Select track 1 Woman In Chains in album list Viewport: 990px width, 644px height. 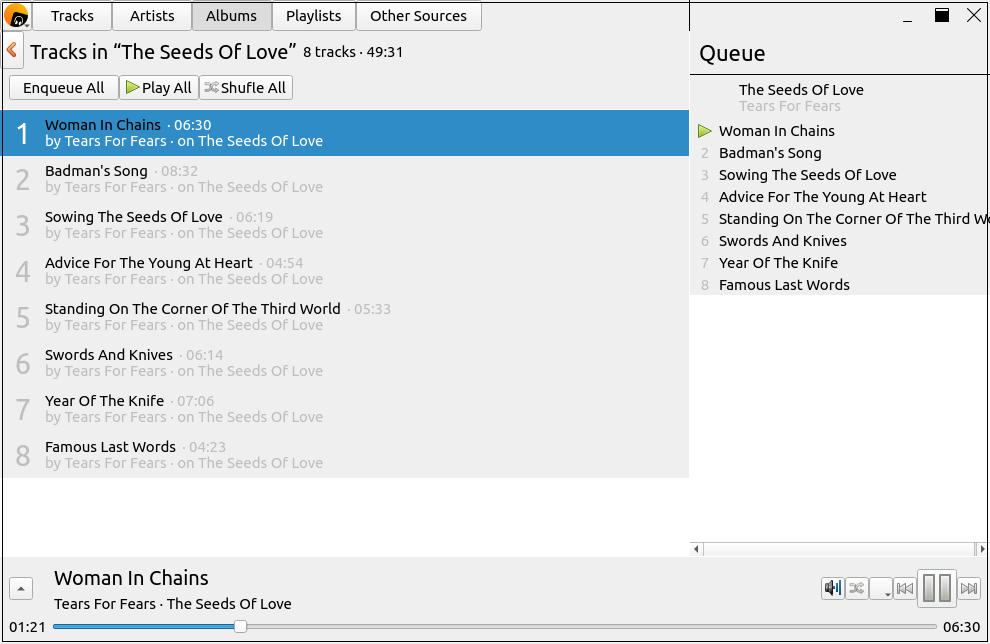pos(346,133)
